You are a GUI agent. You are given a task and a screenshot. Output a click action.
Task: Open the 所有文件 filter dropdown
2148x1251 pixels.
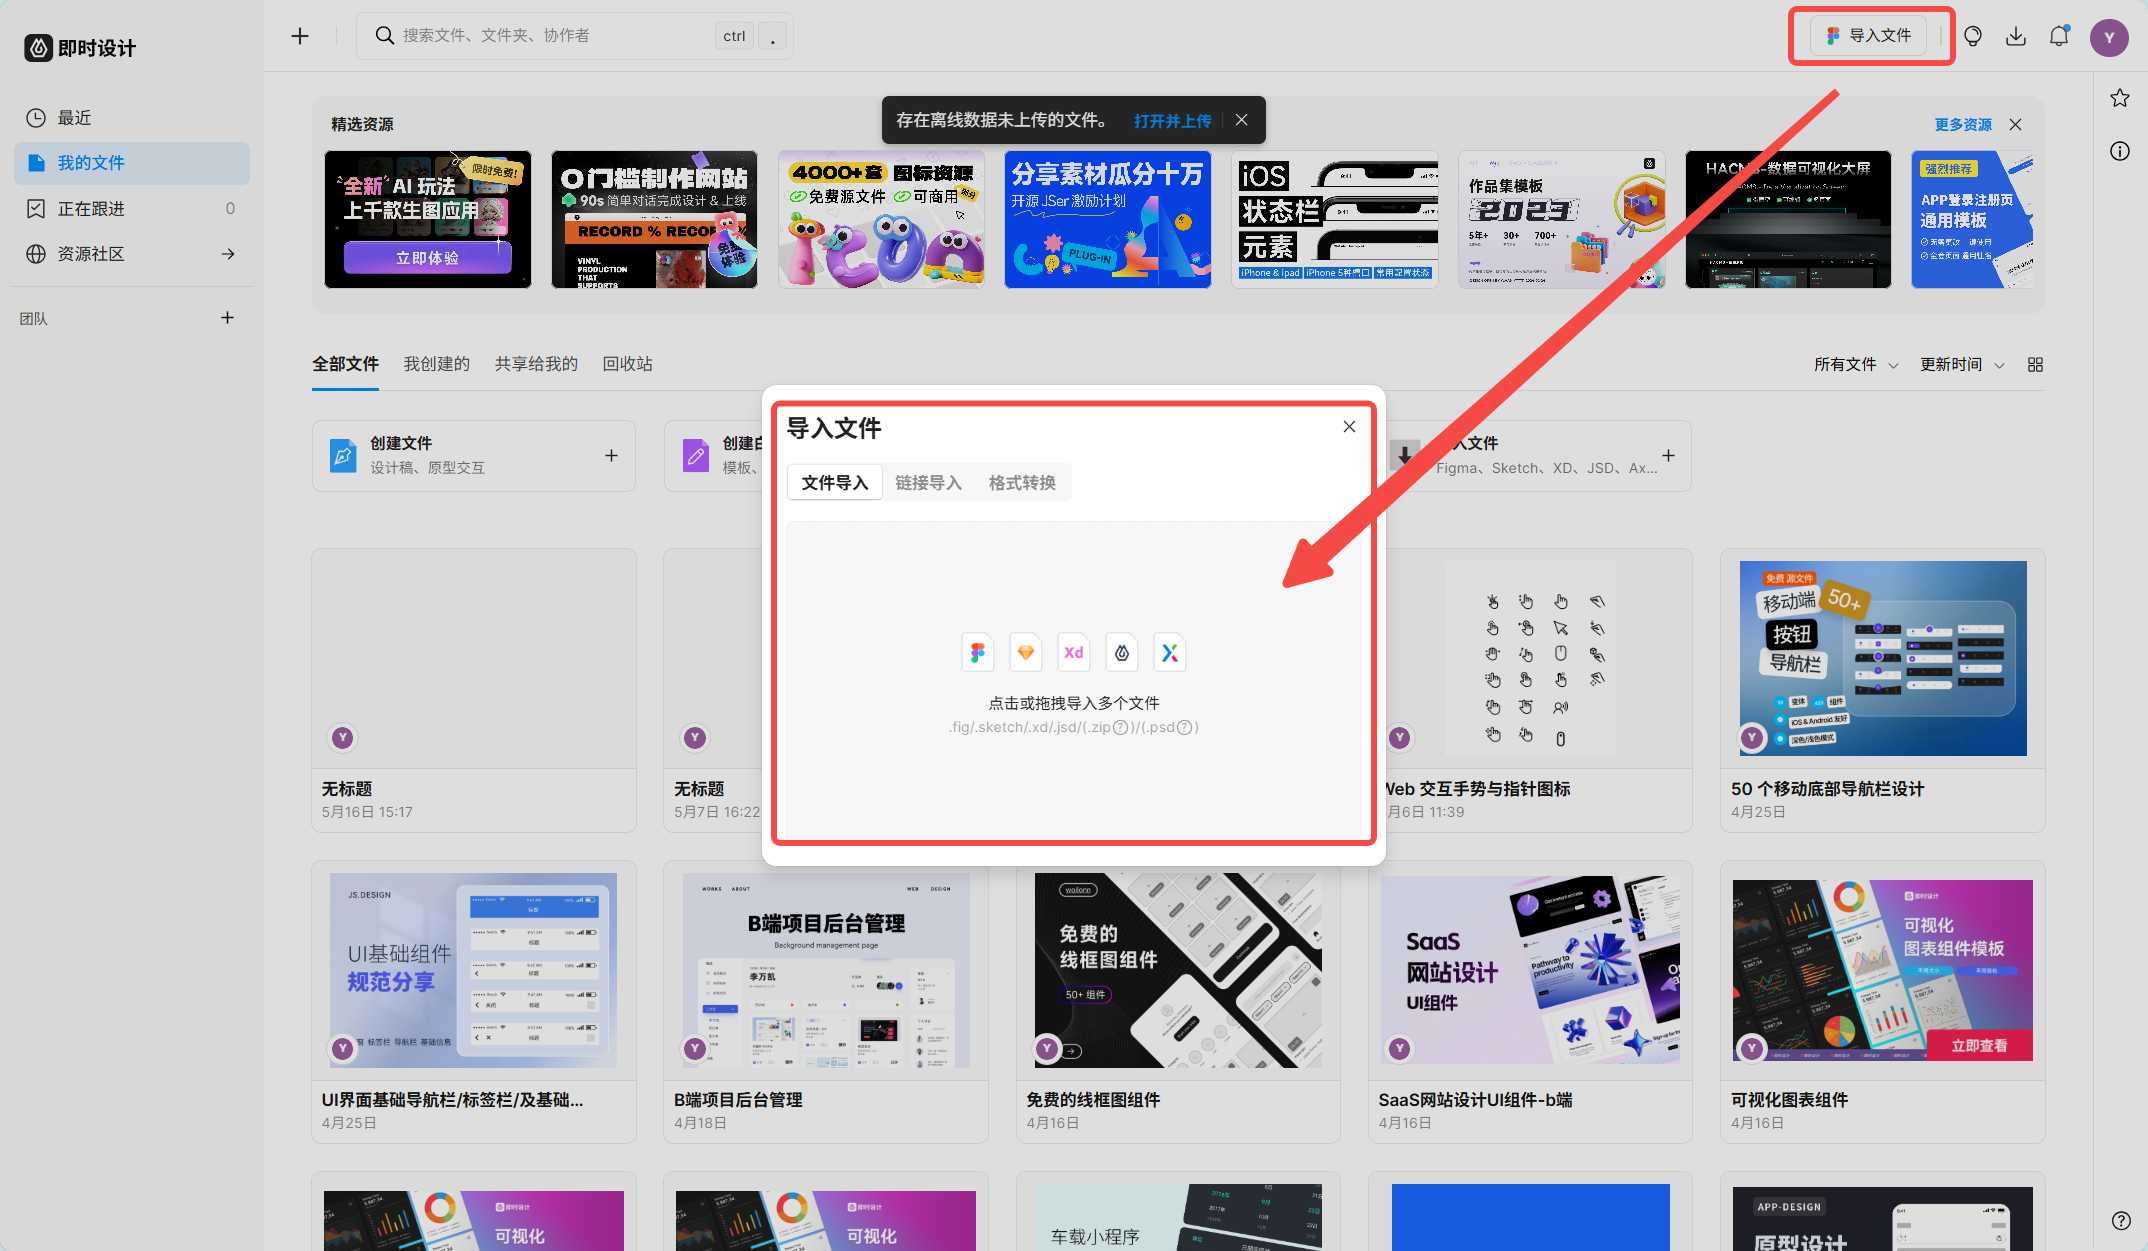pyautogui.click(x=1856, y=365)
